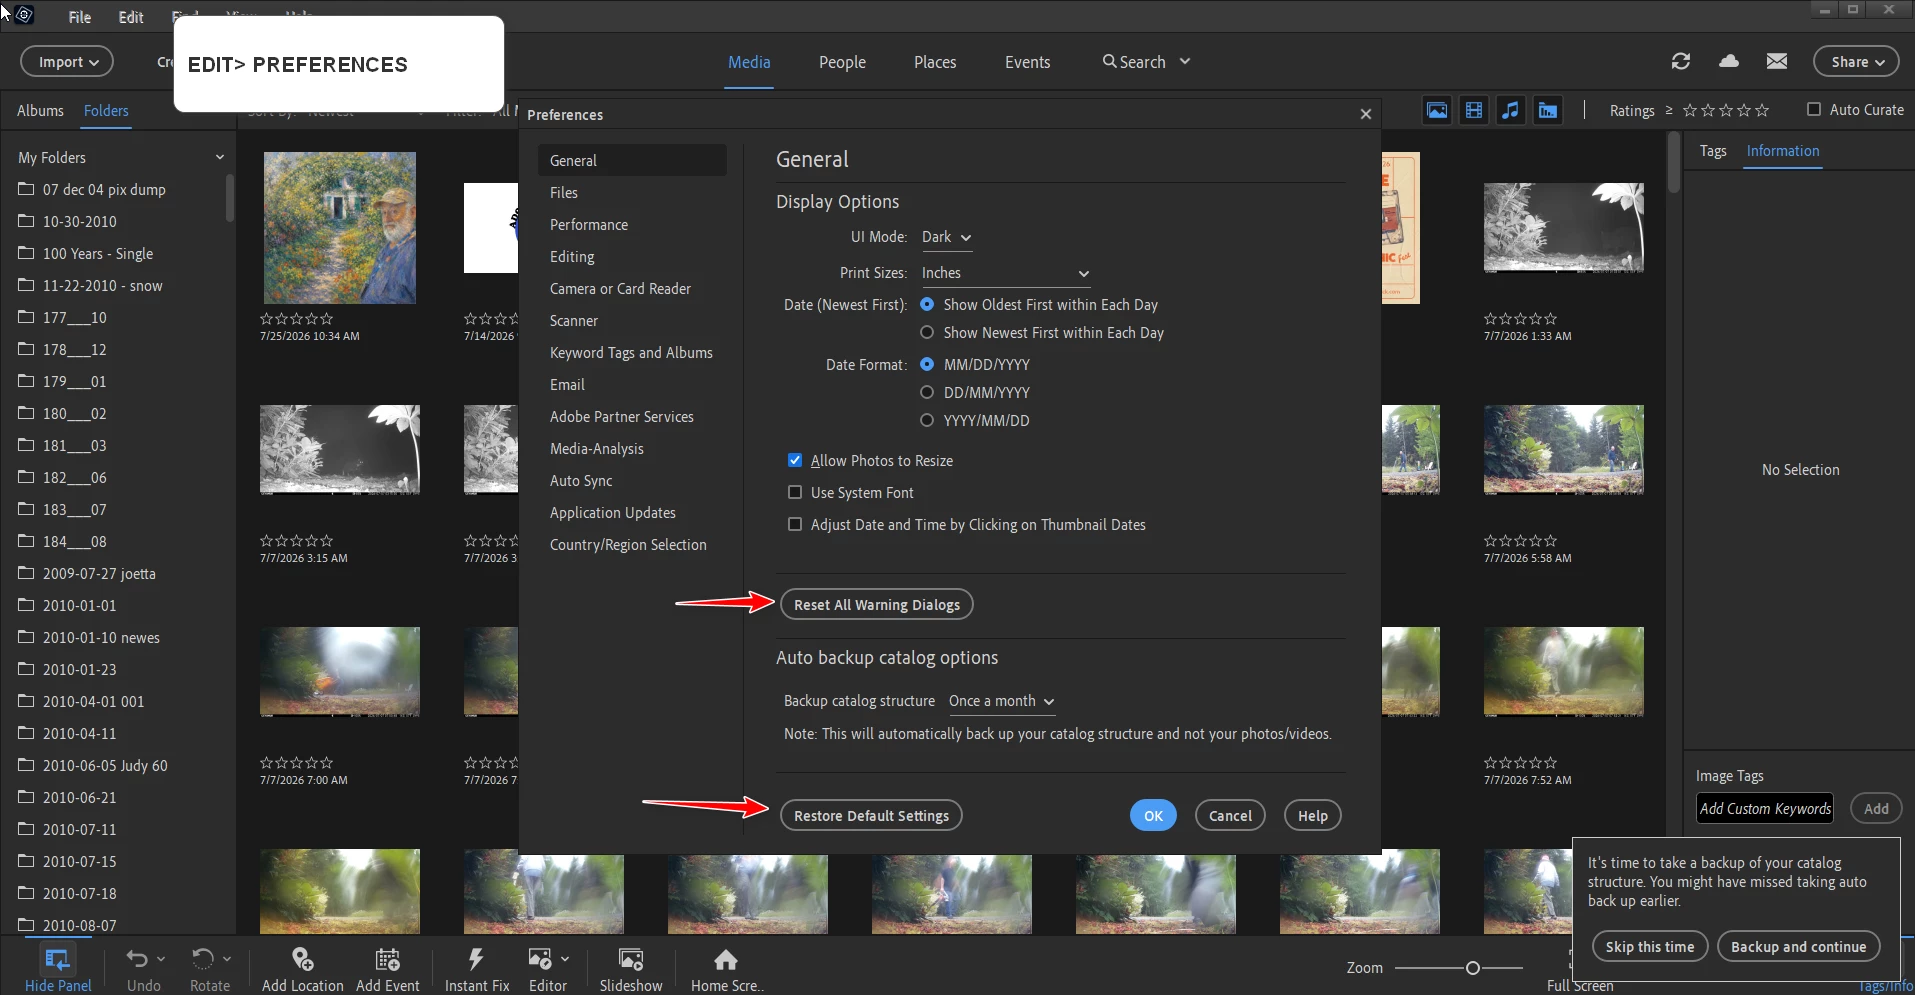The image size is (1915, 995).
Task: Click the Zoom slider handle
Action: (1472, 968)
